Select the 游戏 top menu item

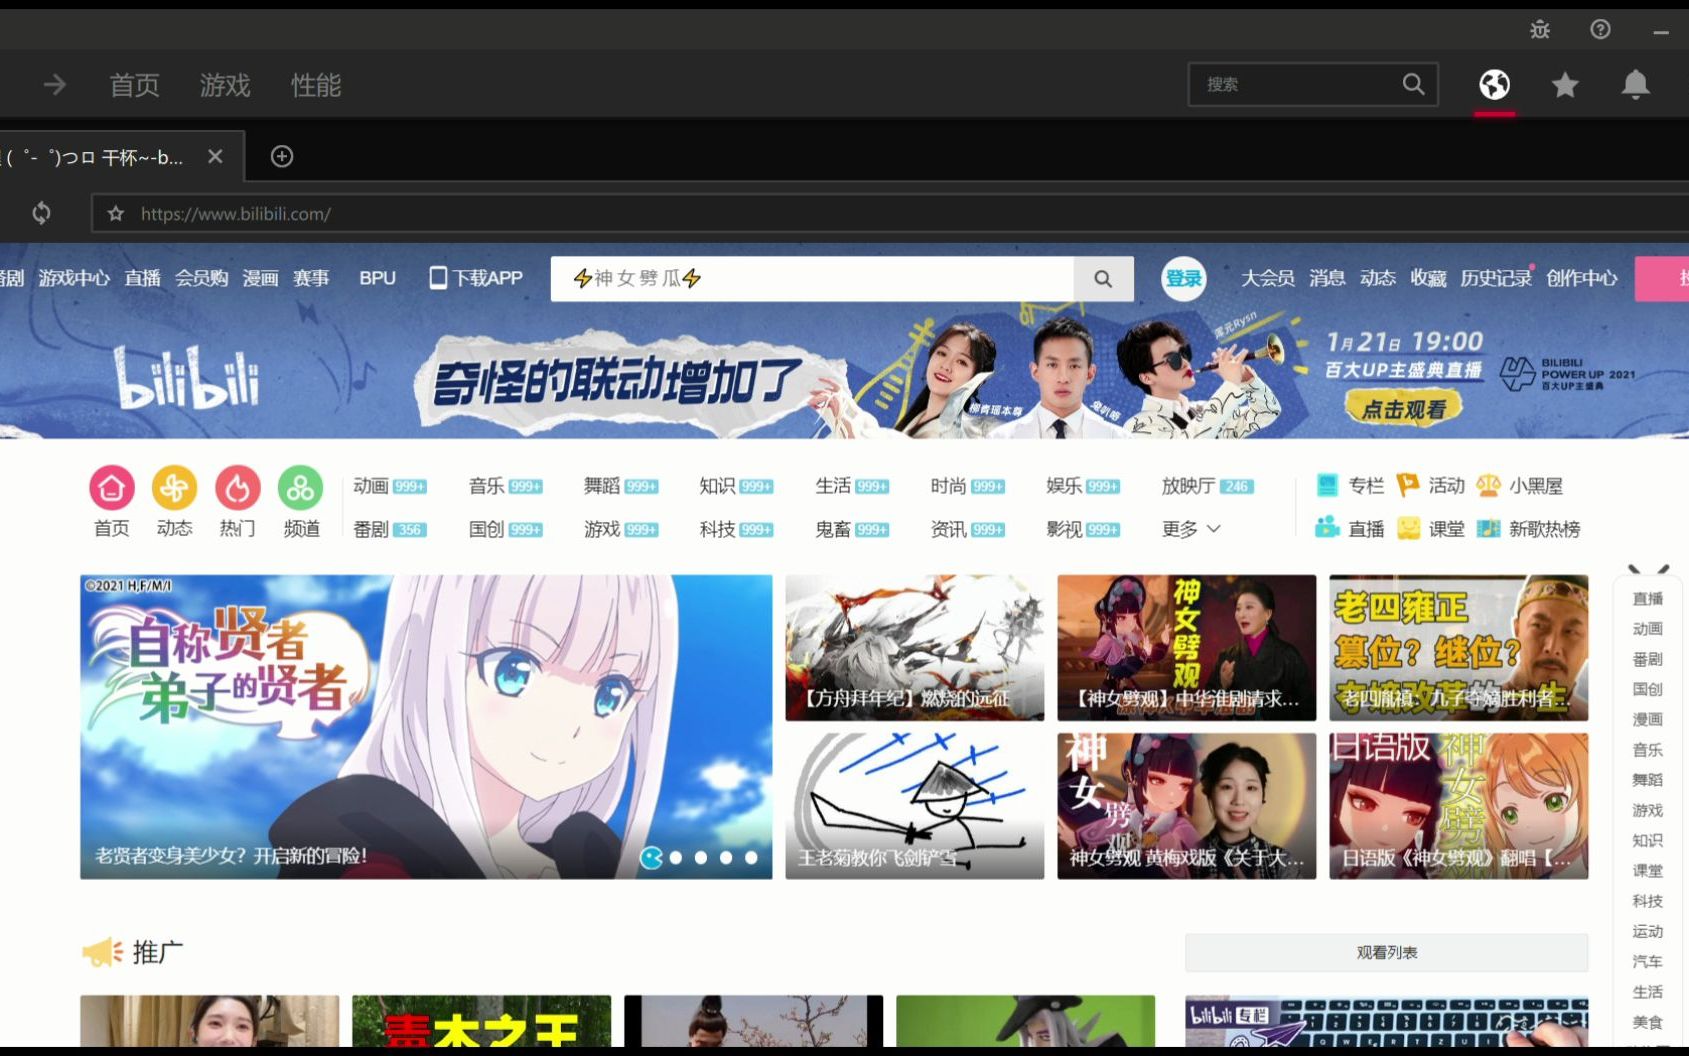pos(225,85)
